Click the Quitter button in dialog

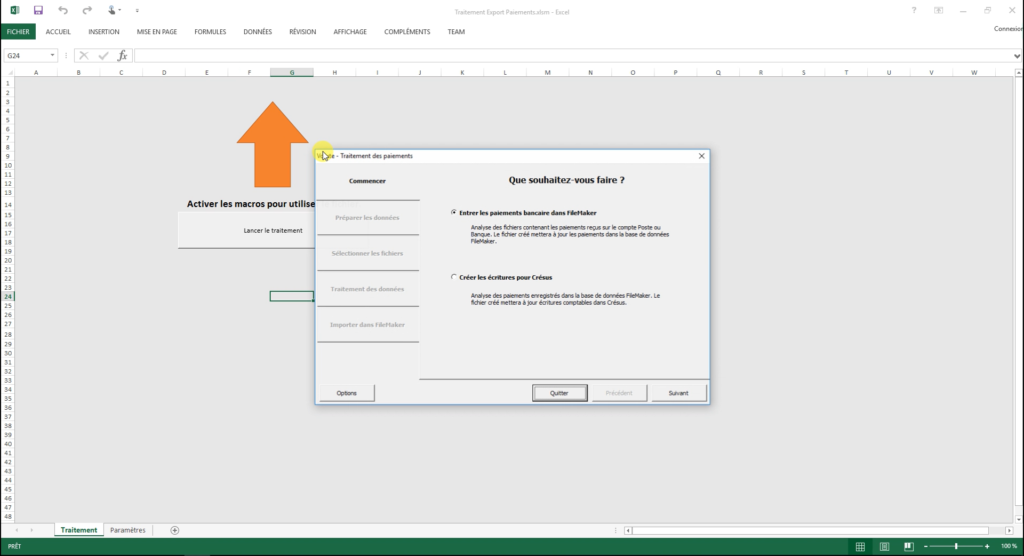coord(560,393)
